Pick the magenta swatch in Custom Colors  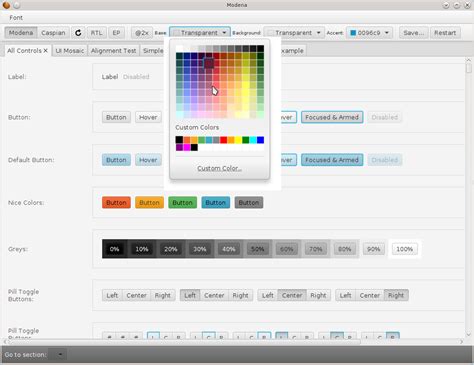(x=187, y=147)
